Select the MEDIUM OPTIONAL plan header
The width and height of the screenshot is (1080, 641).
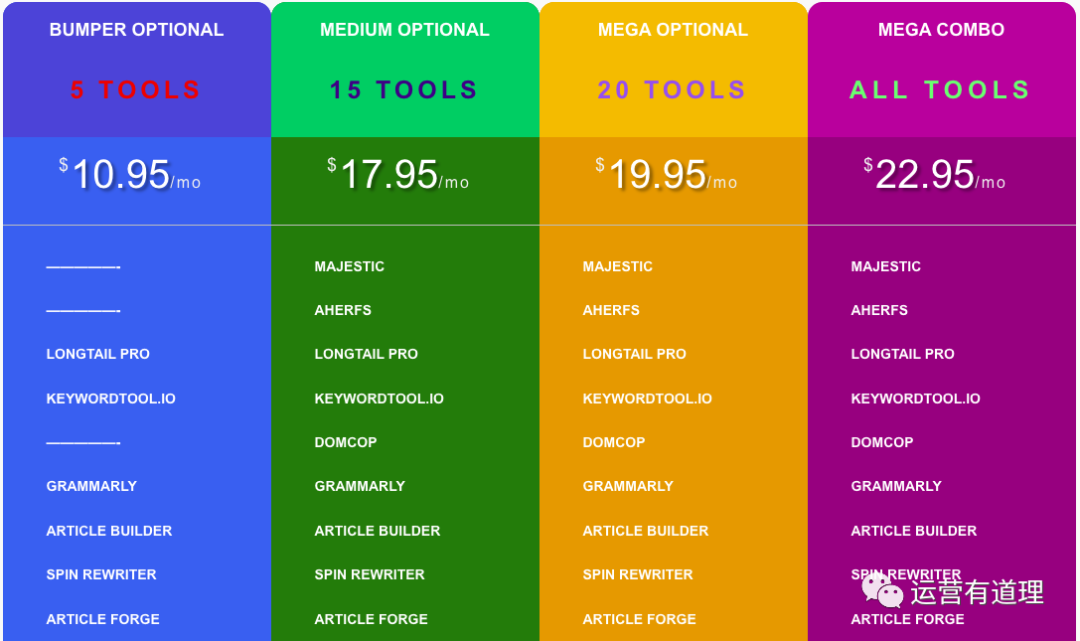pyautogui.click(x=405, y=30)
